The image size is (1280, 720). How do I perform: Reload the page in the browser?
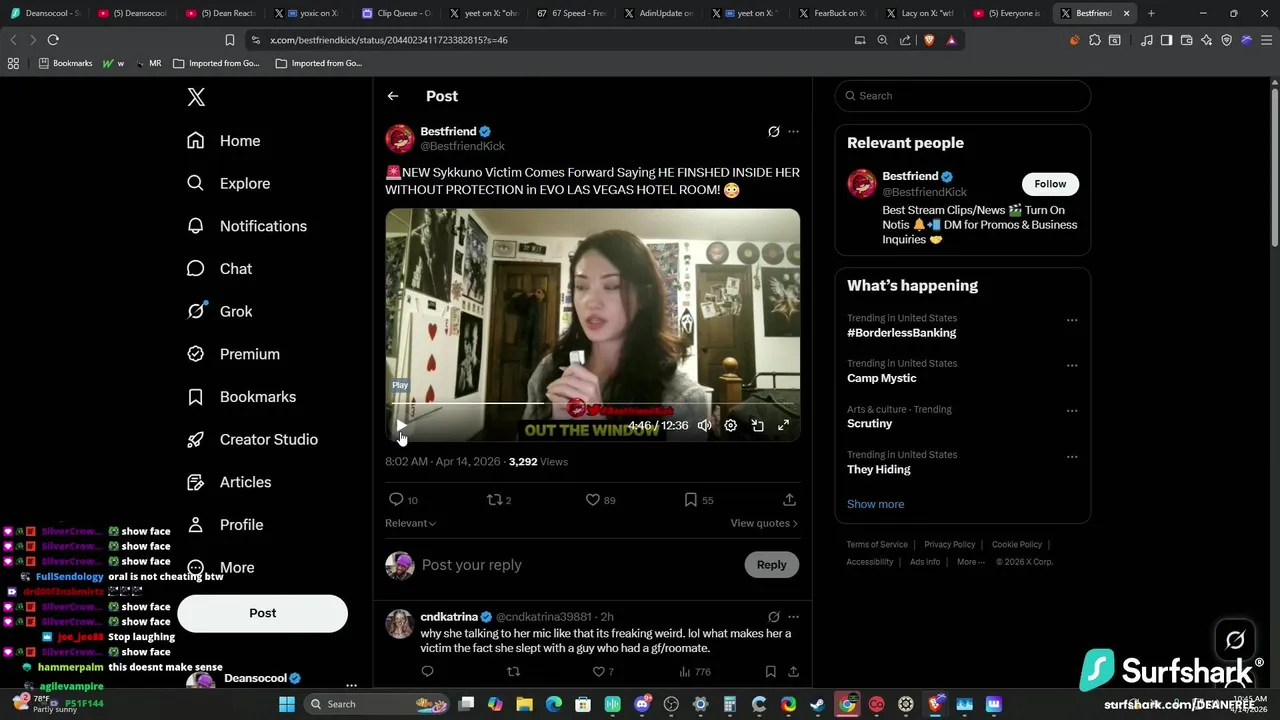click(53, 40)
